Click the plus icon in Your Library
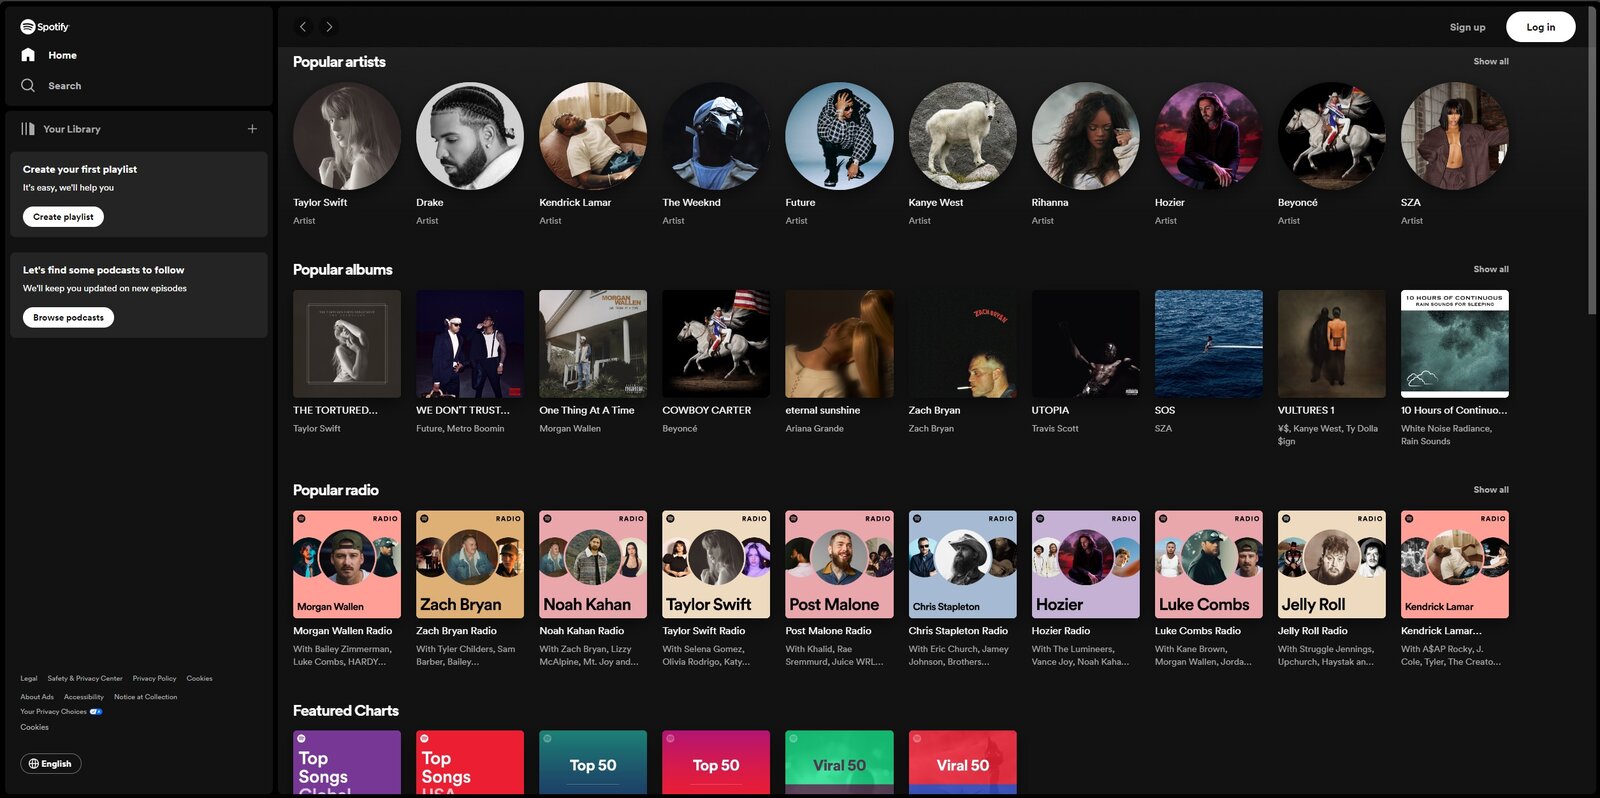 click(x=252, y=129)
